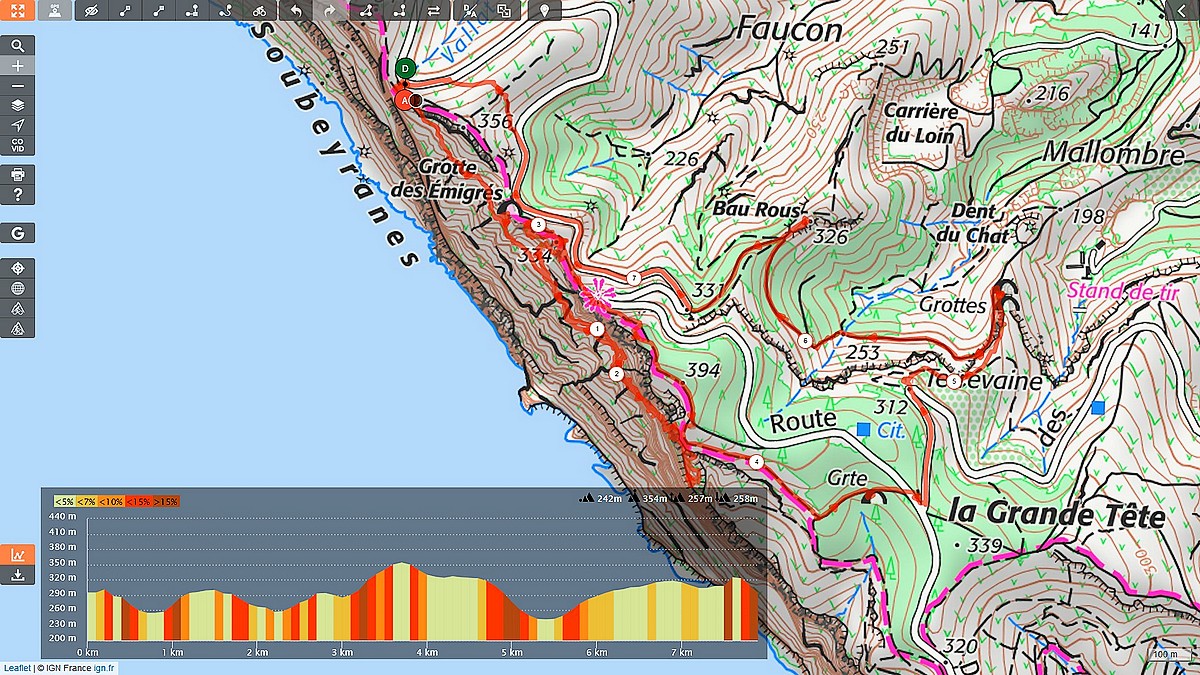Select the map pin waypoint tool
Viewport: 1200px width, 675px height.
544,10
